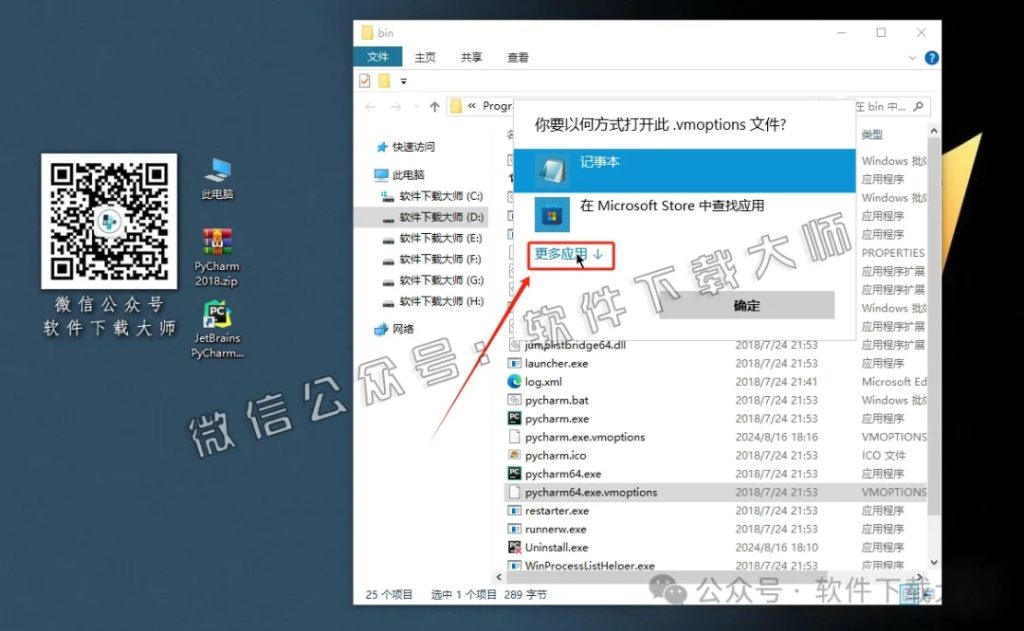Launch pycharm.exe in the bin folder
Viewport: 1024px width, 631px height.
(x=555, y=418)
